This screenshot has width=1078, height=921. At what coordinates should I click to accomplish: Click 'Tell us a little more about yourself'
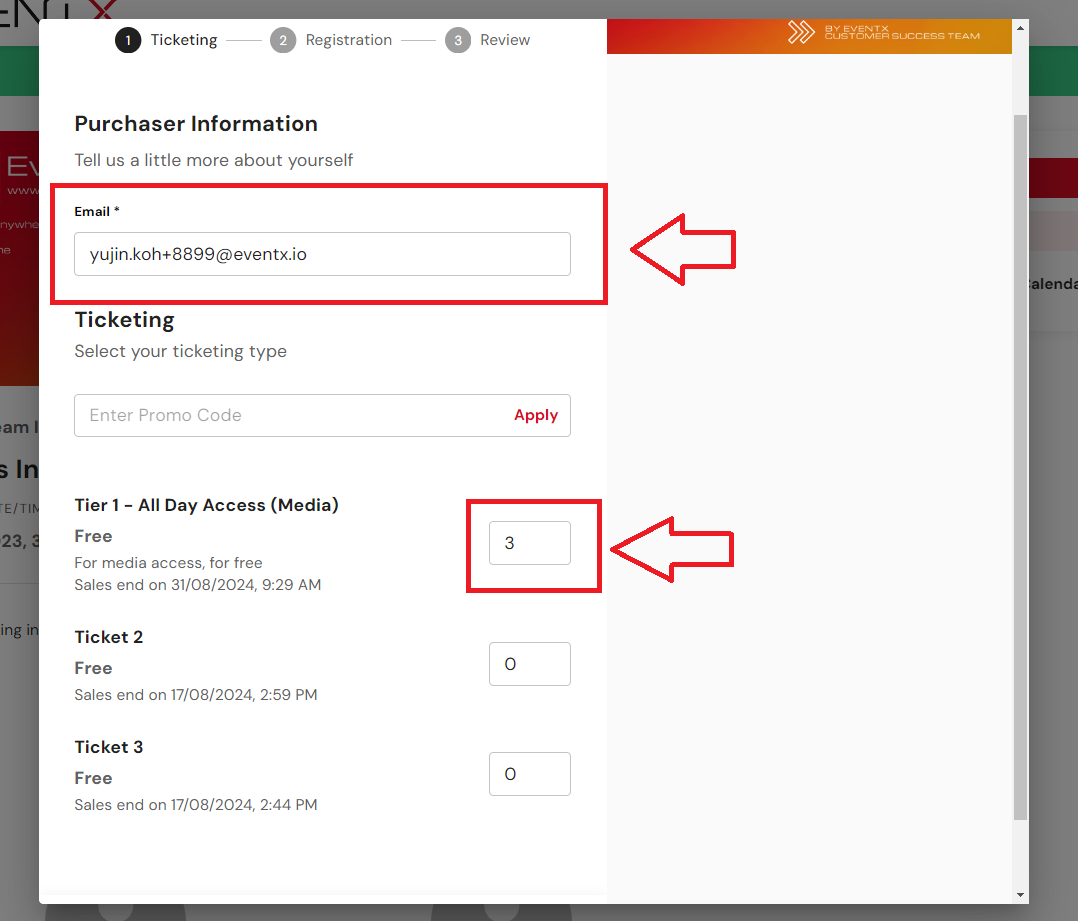pyautogui.click(x=214, y=160)
